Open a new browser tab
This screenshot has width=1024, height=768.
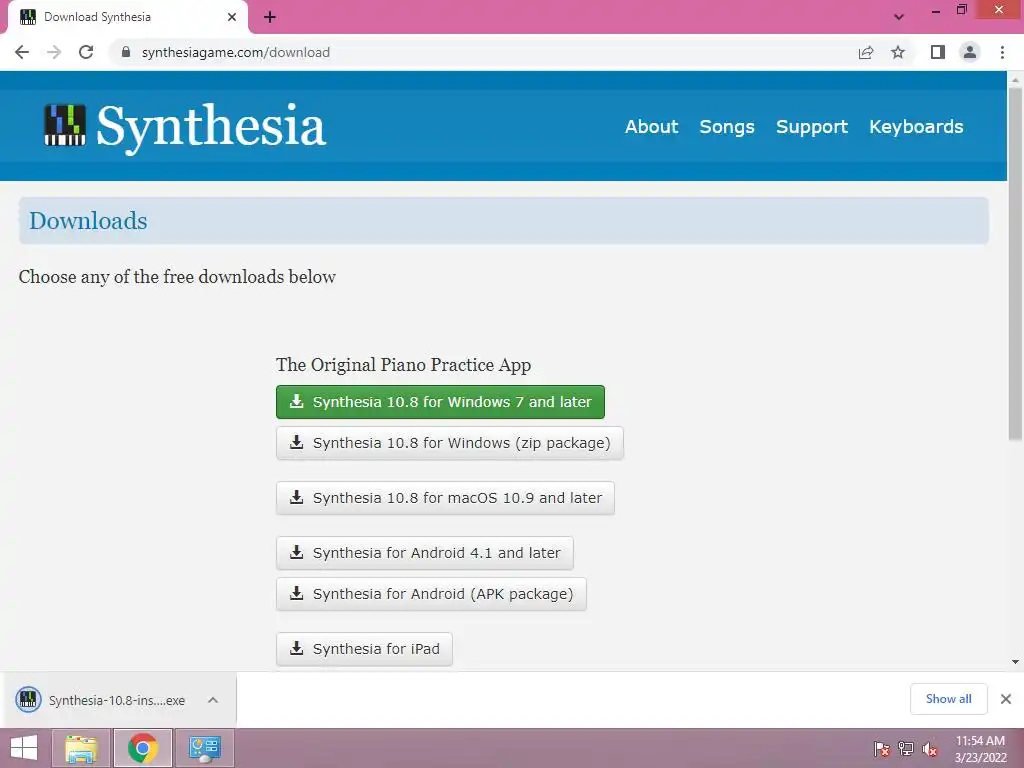coord(270,17)
